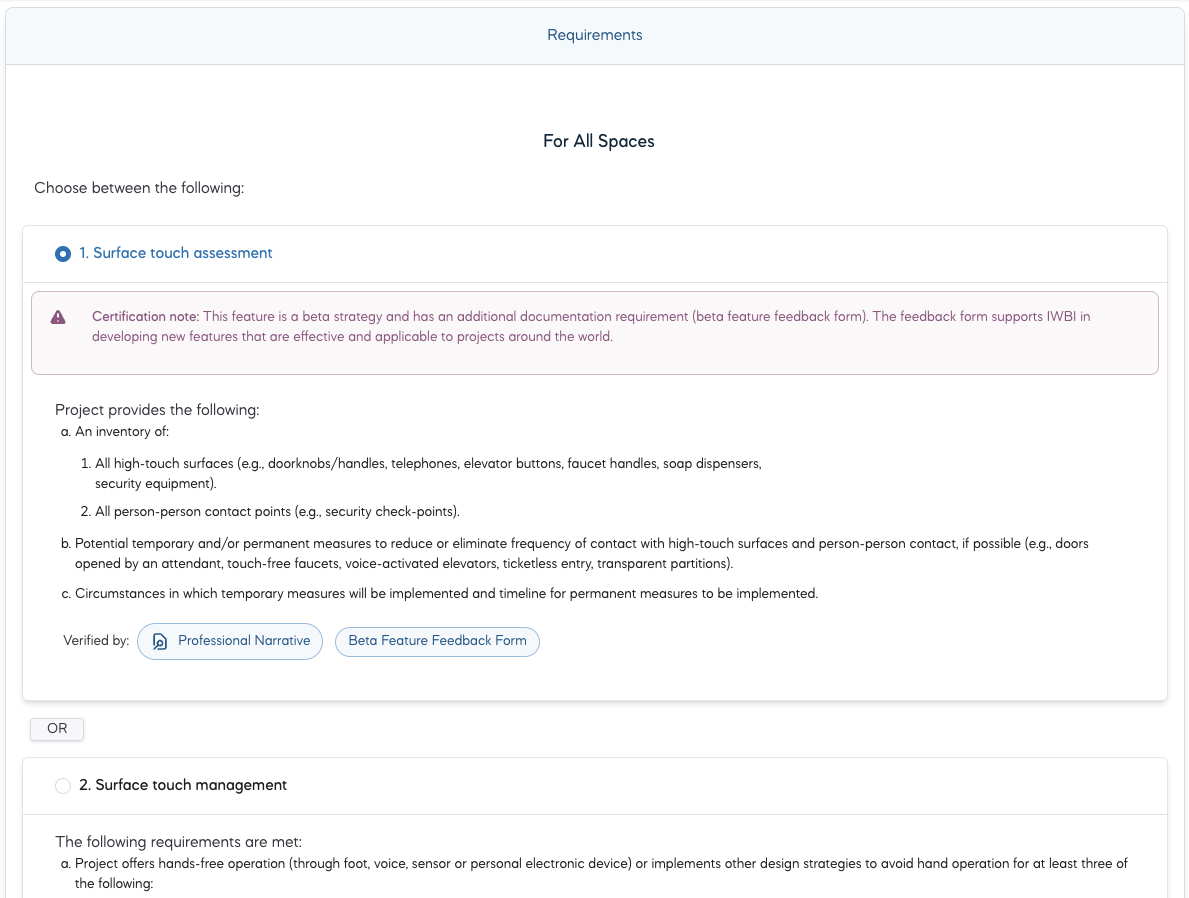Screen dimensions: 1189x898
Task: Expand the '2. Surface touch management' title
Action: click(183, 785)
